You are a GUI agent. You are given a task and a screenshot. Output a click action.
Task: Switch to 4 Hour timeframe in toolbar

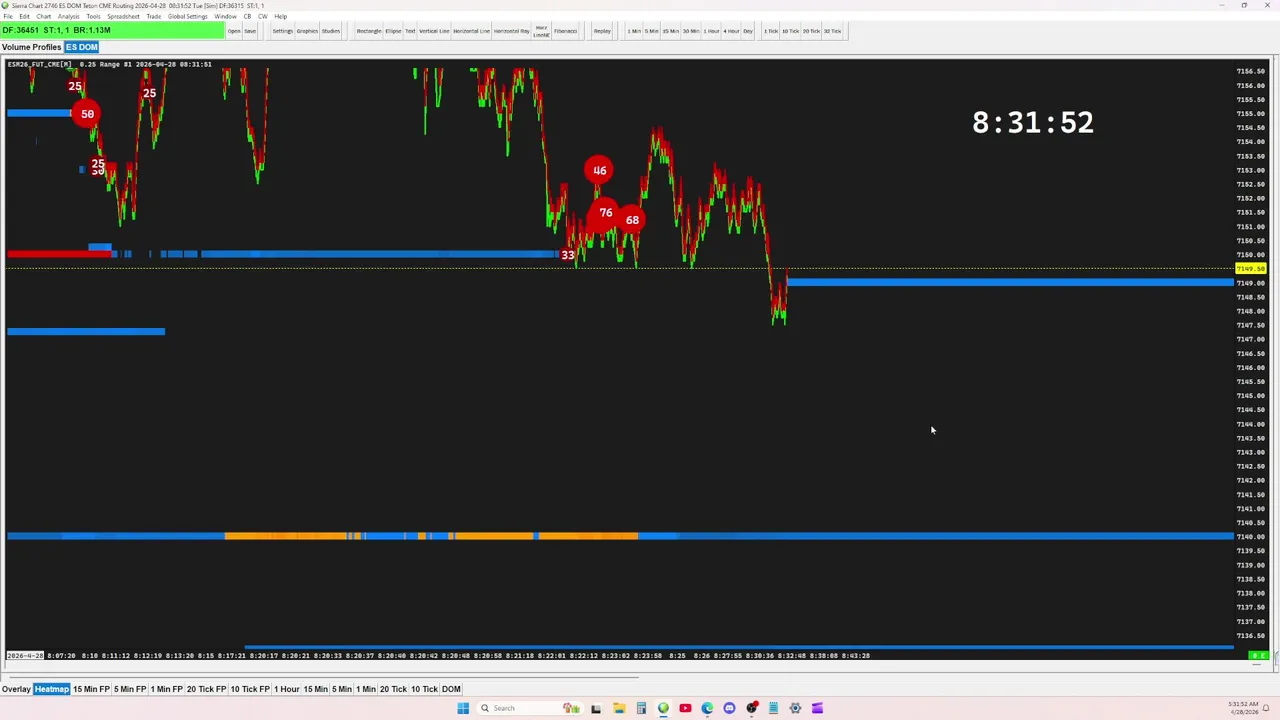[x=731, y=31]
